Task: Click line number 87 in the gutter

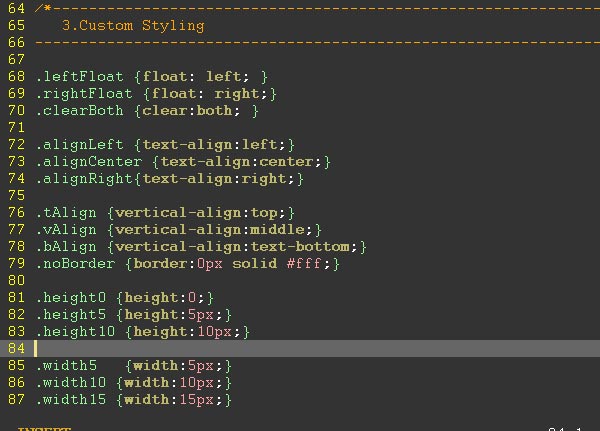Action: (16, 400)
